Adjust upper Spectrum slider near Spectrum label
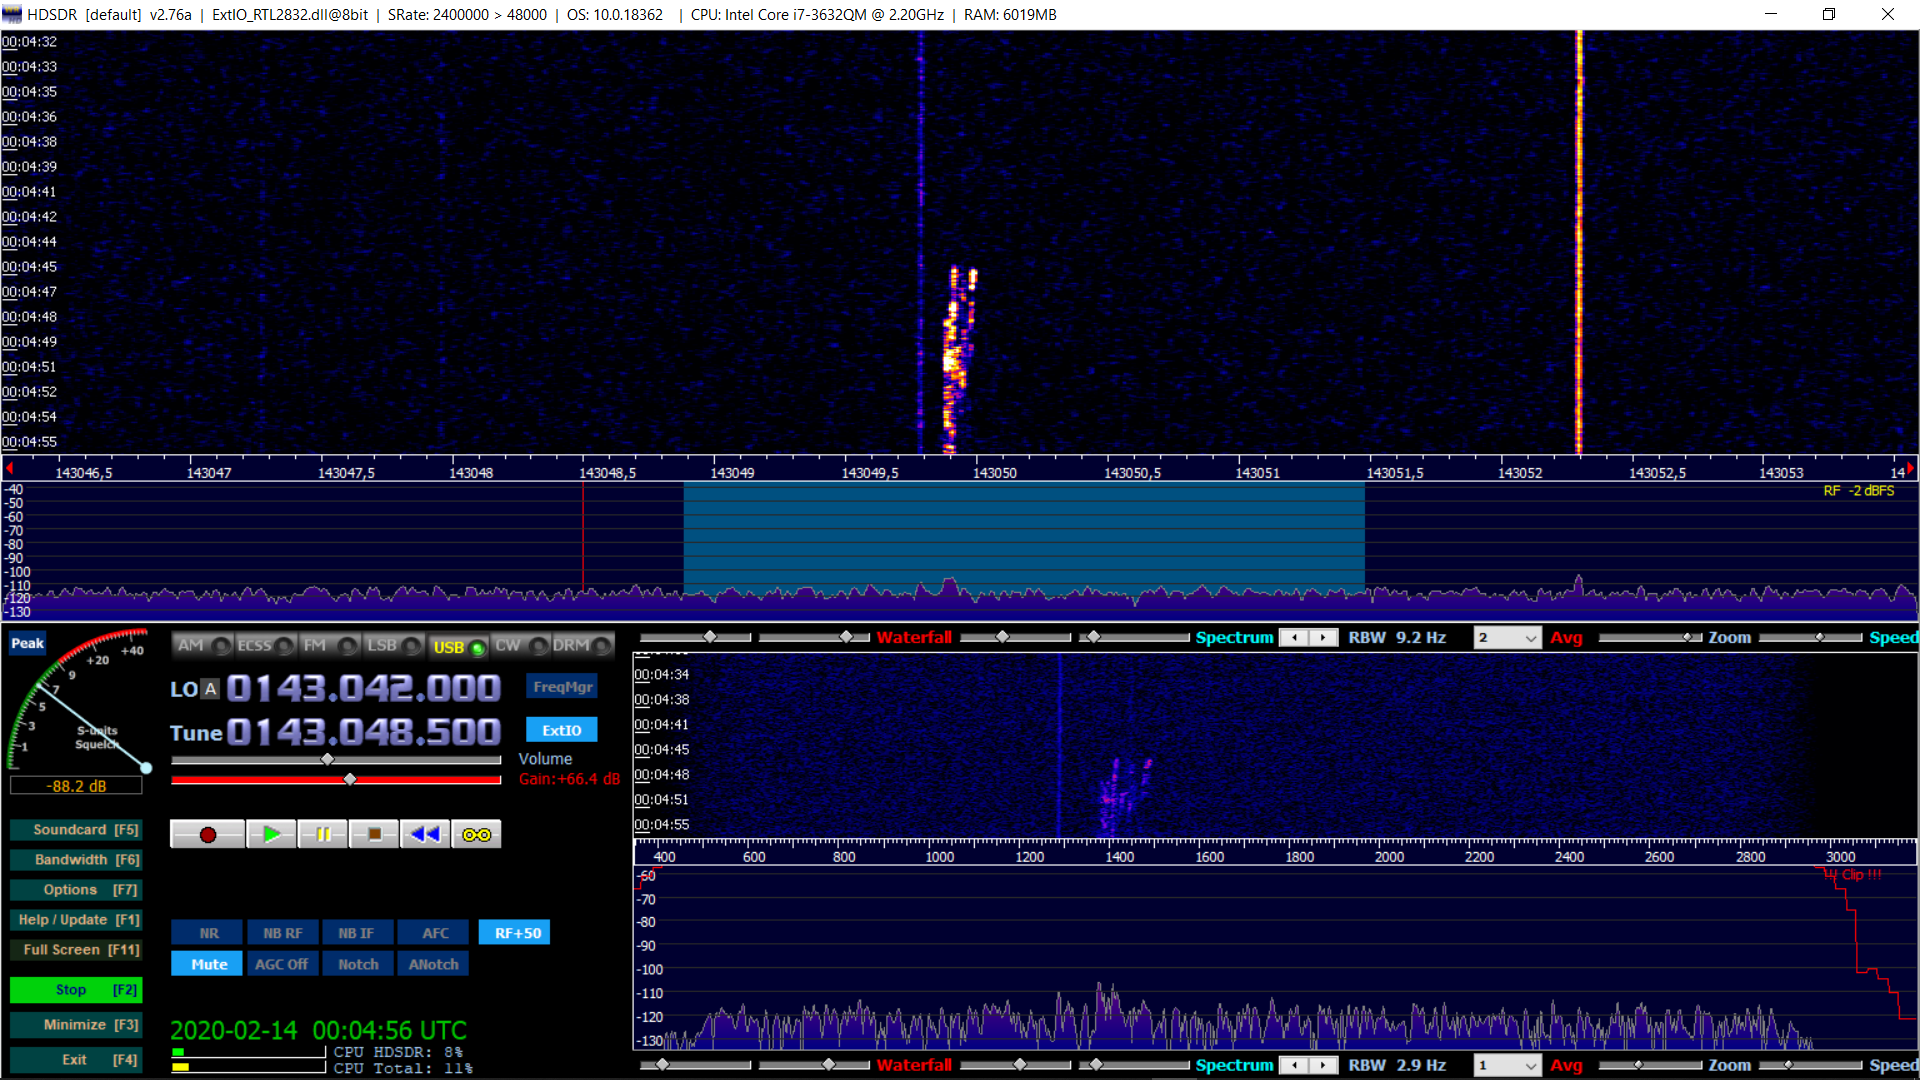Image resolution: width=1920 pixels, height=1080 pixels. [x=1093, y=637]
